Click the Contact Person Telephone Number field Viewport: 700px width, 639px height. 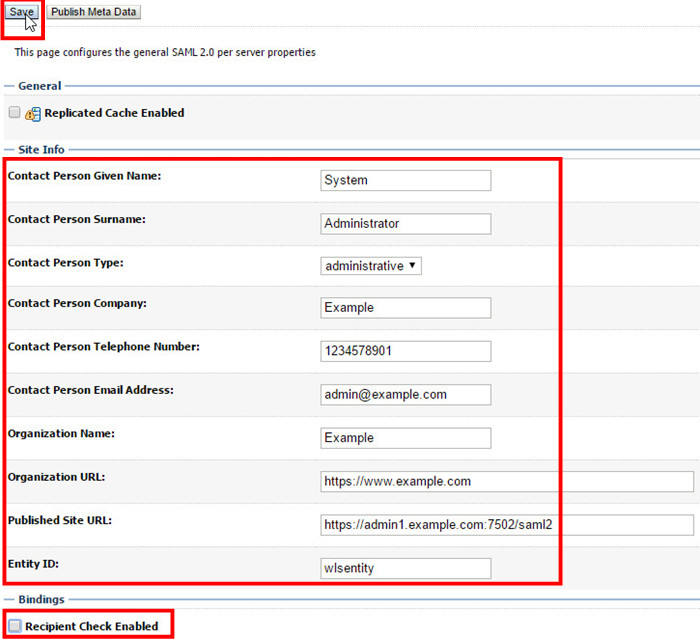pos(406,351)
